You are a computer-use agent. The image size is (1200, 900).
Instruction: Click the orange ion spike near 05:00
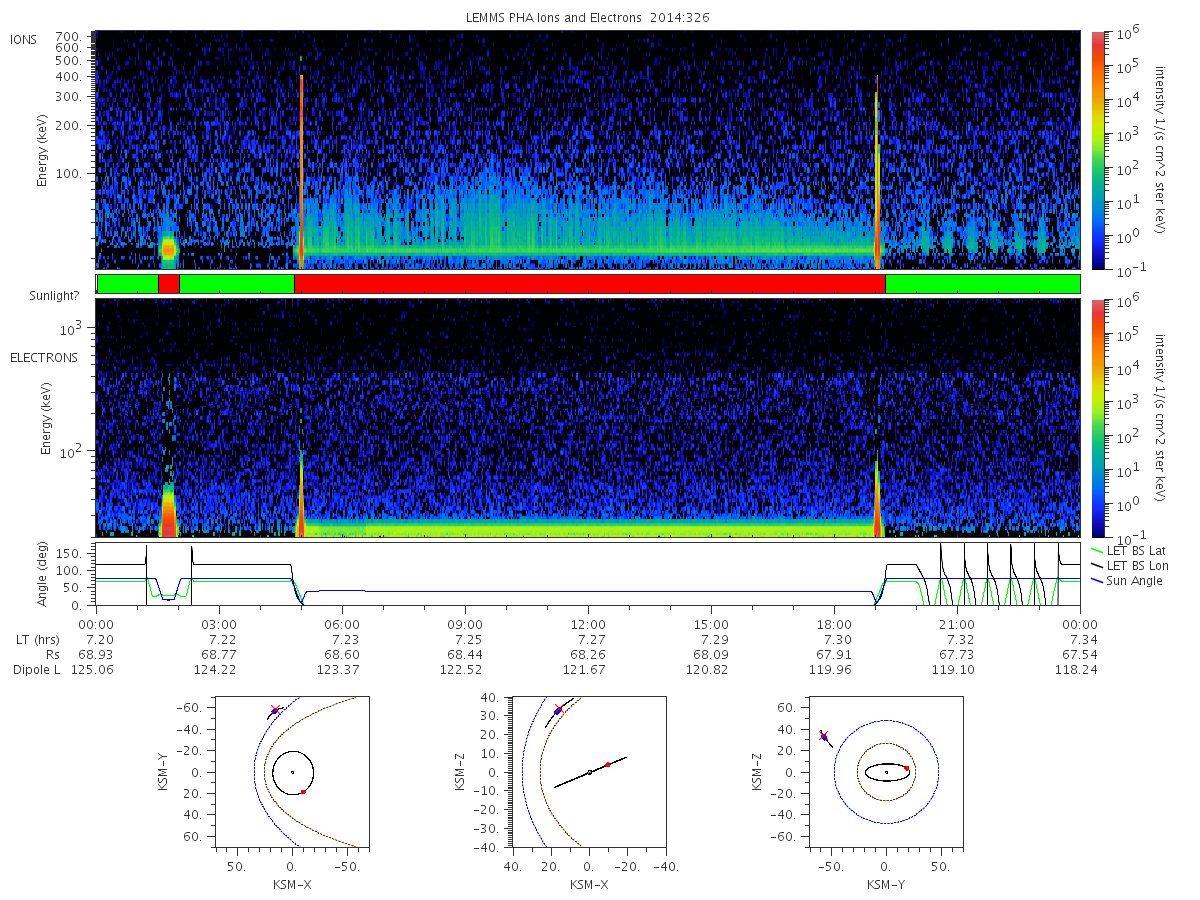pos(301,170)
